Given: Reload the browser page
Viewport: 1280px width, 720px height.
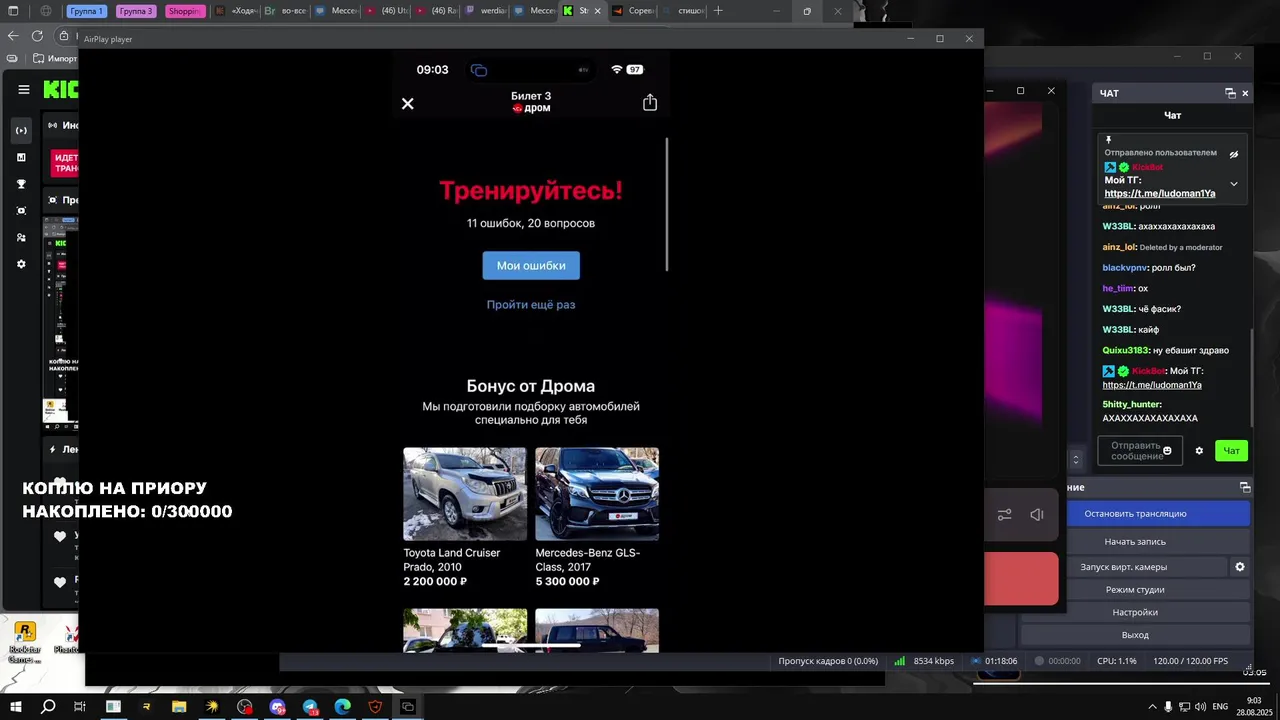Looking at the screenshot, I should click(37, 35).
